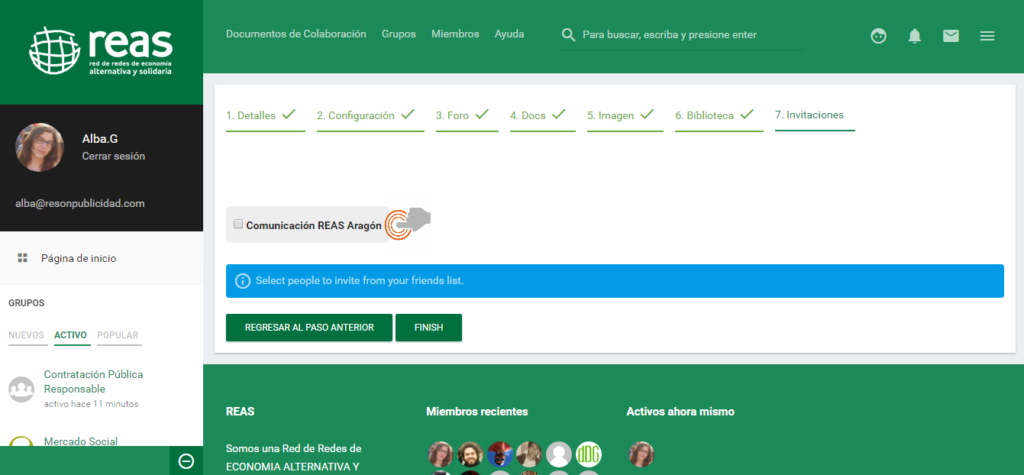Click the Página de inicio grid icon
Viewport: 1024px width, 475px height.
(22, 258)
